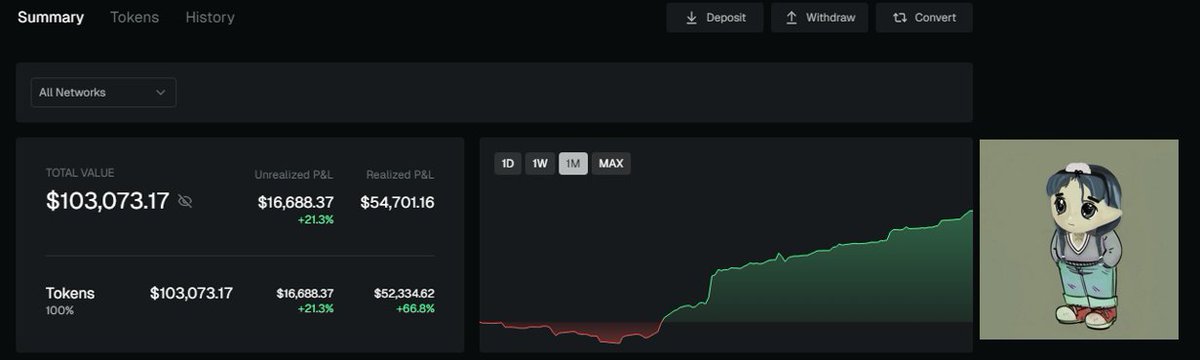This screenshot has height=360, width=1200.
Task: Click the Convert button
Action: coord(924,17)
